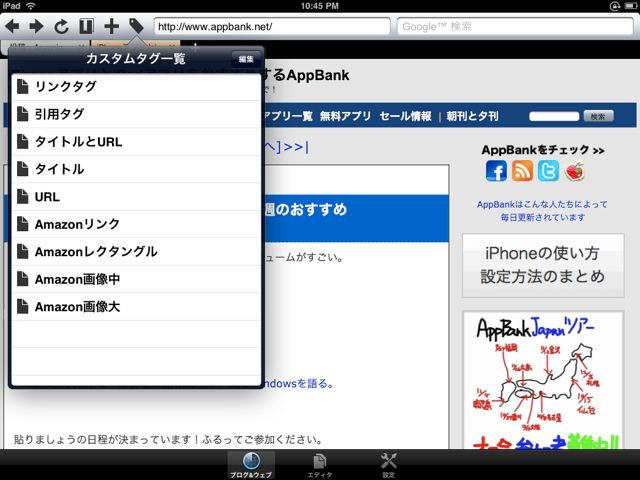The image size is (640, 480).
Task: Open the 設定 bottom tab
Action: click(x=388, y=465)
